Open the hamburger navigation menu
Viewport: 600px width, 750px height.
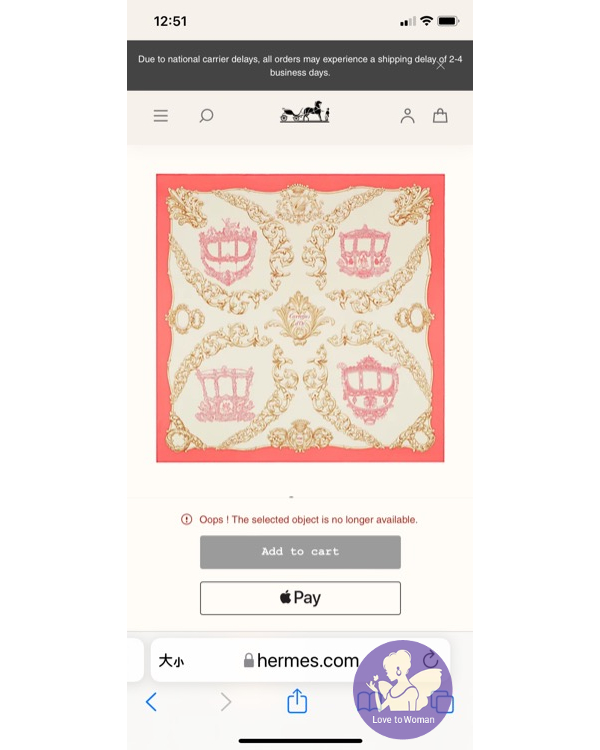click(x=161, y=116)
